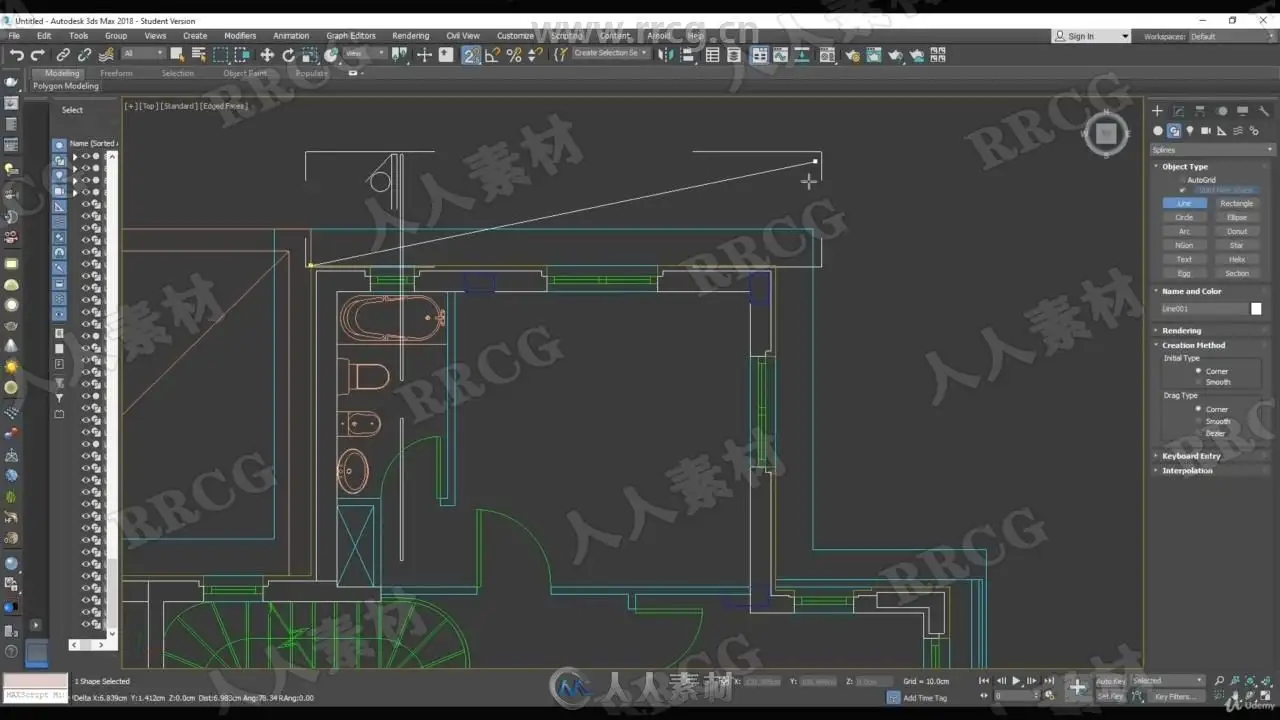This screenshot has width=1280, height=720.
Task: Activate the Select and Scale tool
Action: tap(310, 55)
